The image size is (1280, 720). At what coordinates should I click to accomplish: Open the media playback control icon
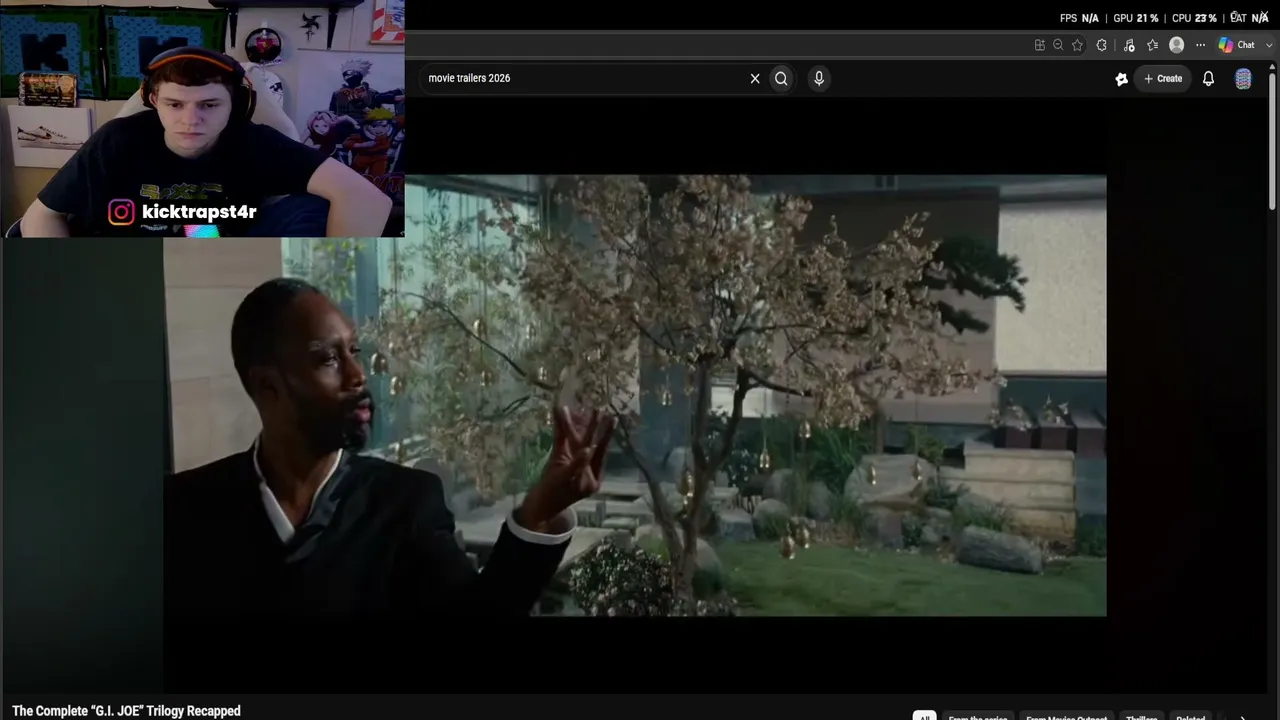point(1129,45)
